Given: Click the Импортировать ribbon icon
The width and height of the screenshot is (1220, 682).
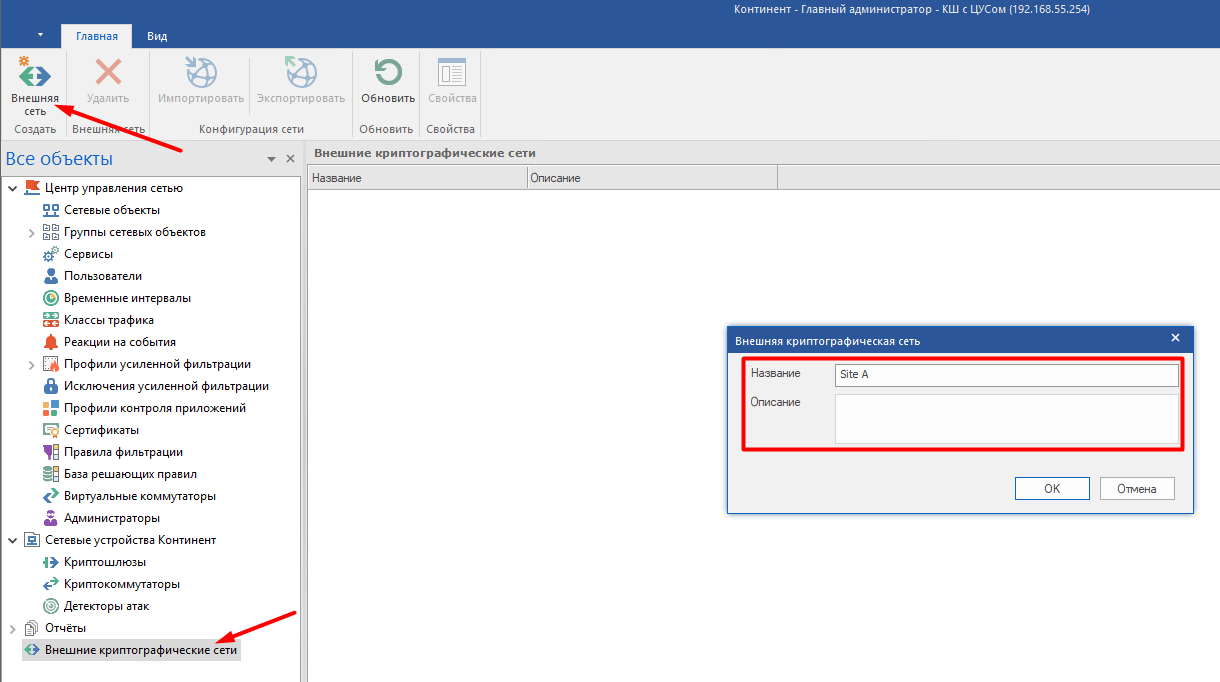Looking at the screenshot, I should coord(201,74).
